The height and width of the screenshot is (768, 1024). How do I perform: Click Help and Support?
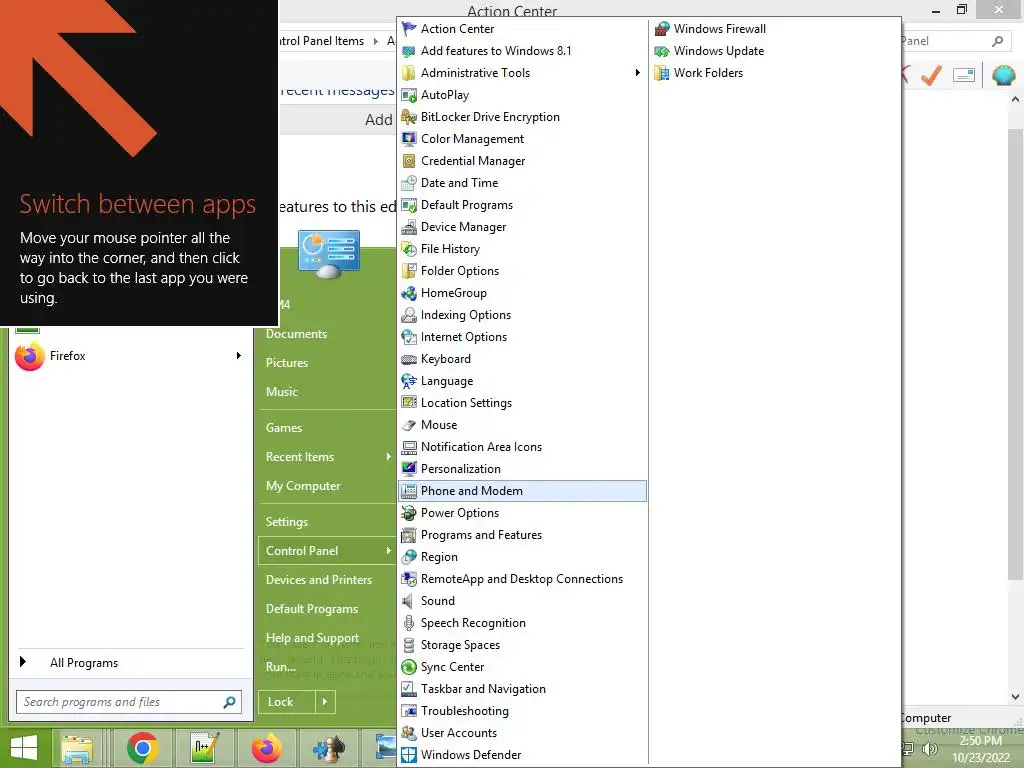tap(312, 638)
